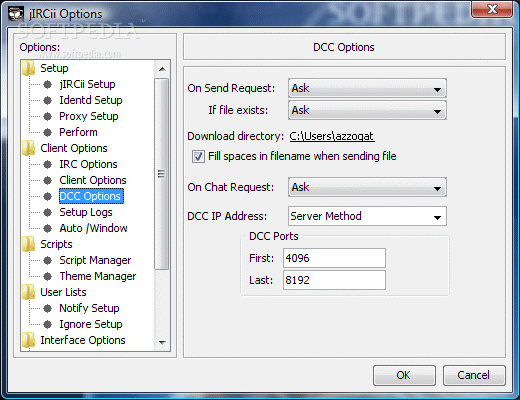Image resolution: width=520 pixels, height=400 pixels.
Task: Click the Last DCC port field
Action: (x=334, y=280)
